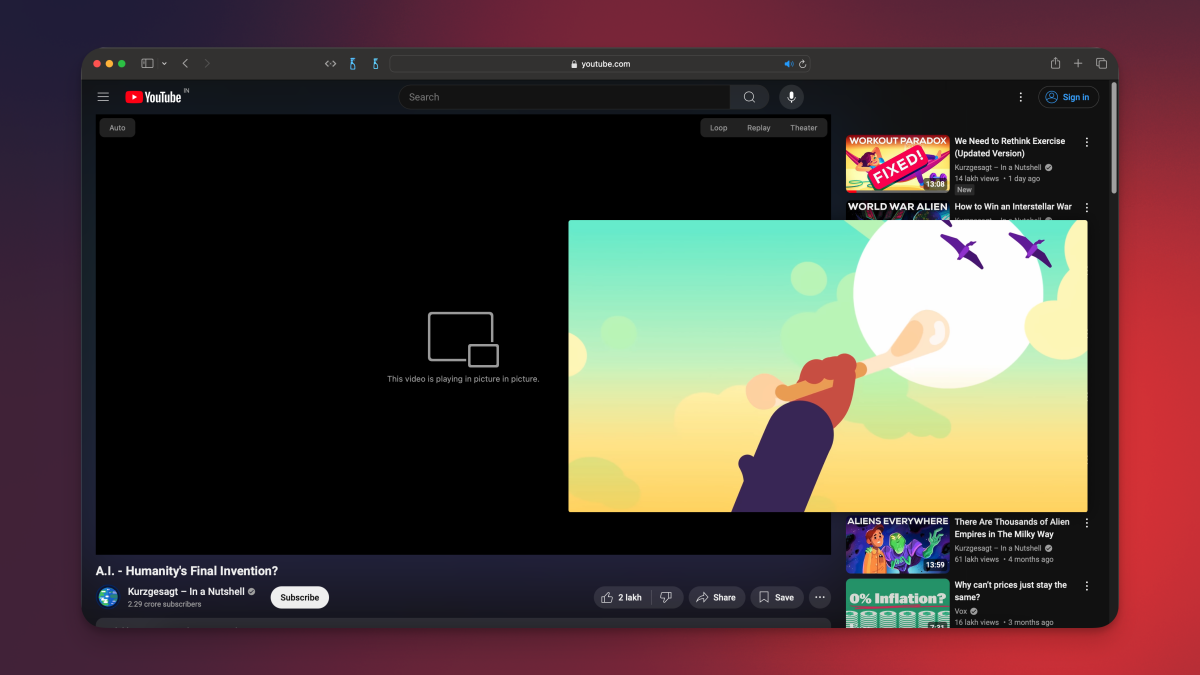Toggle the Safari sidebar
This screenshot has width=1200, height=675.
click(x=147, y=63)
